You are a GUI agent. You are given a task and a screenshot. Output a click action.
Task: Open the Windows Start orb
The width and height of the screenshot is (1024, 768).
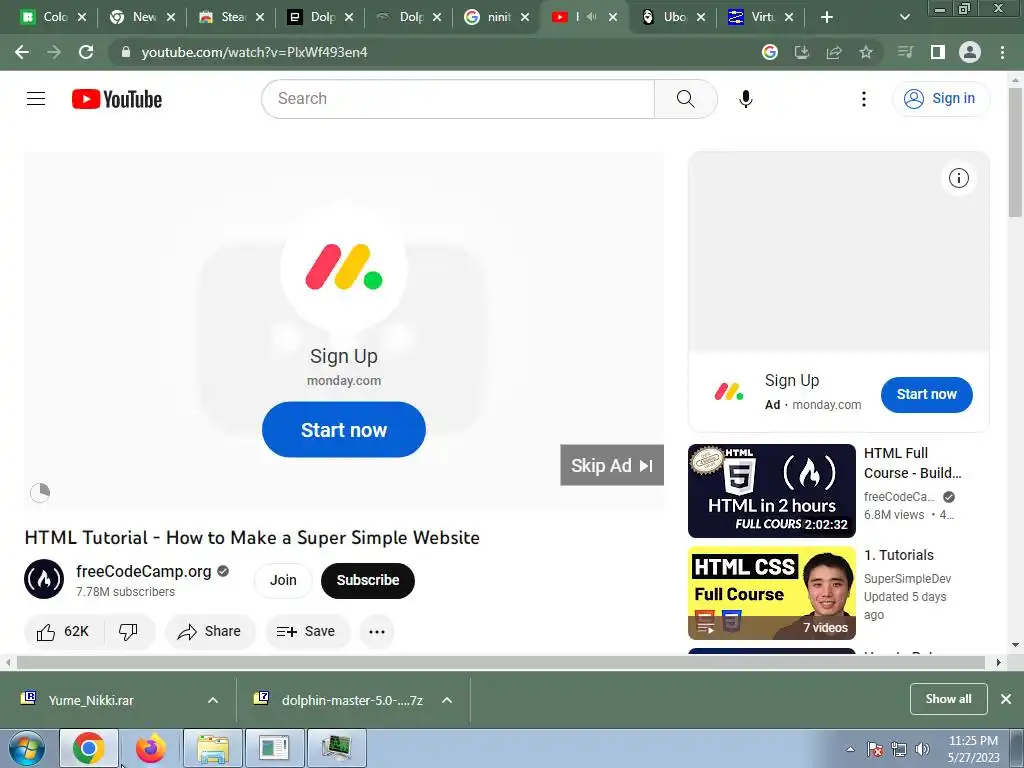(x=26, y=748)
